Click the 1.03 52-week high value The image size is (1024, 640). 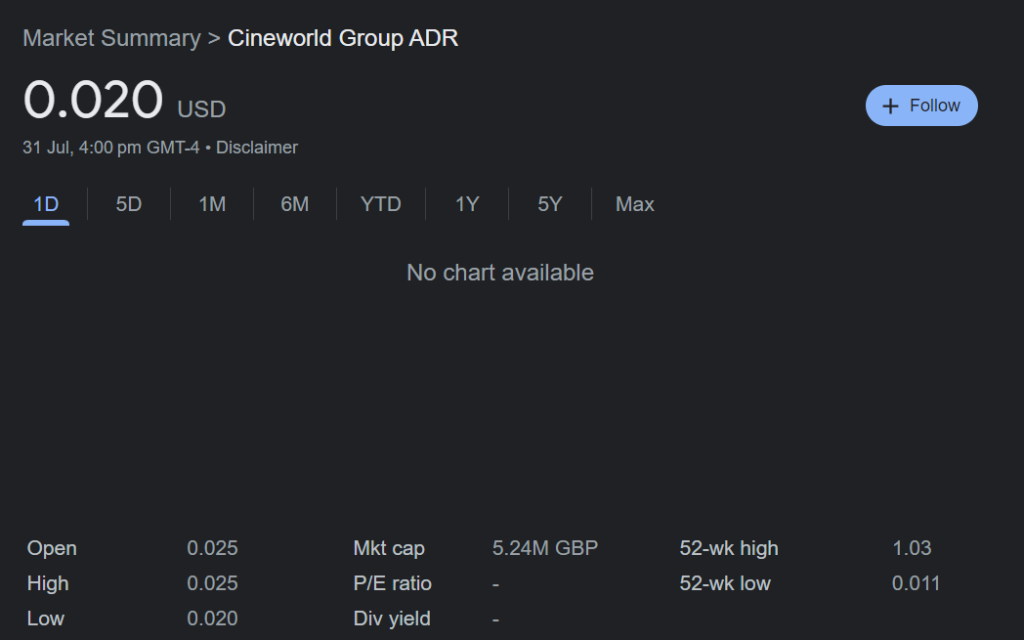pos(912,548)
